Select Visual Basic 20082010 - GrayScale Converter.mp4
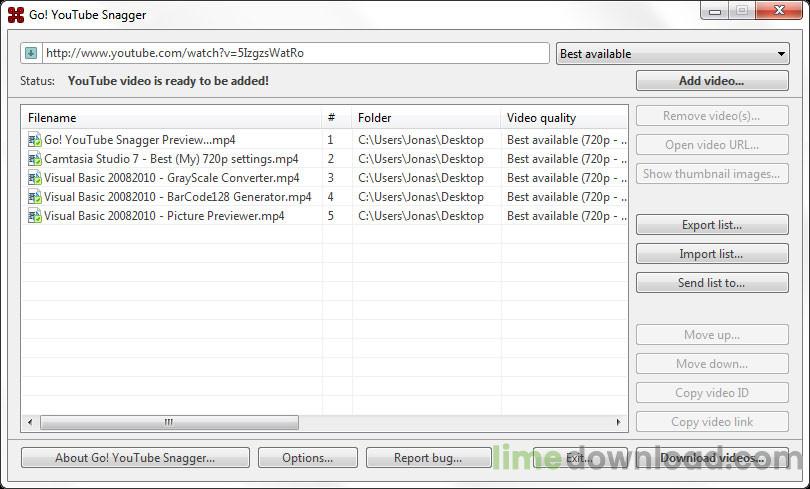The image size is (810, 489). (x=172, y=178)
